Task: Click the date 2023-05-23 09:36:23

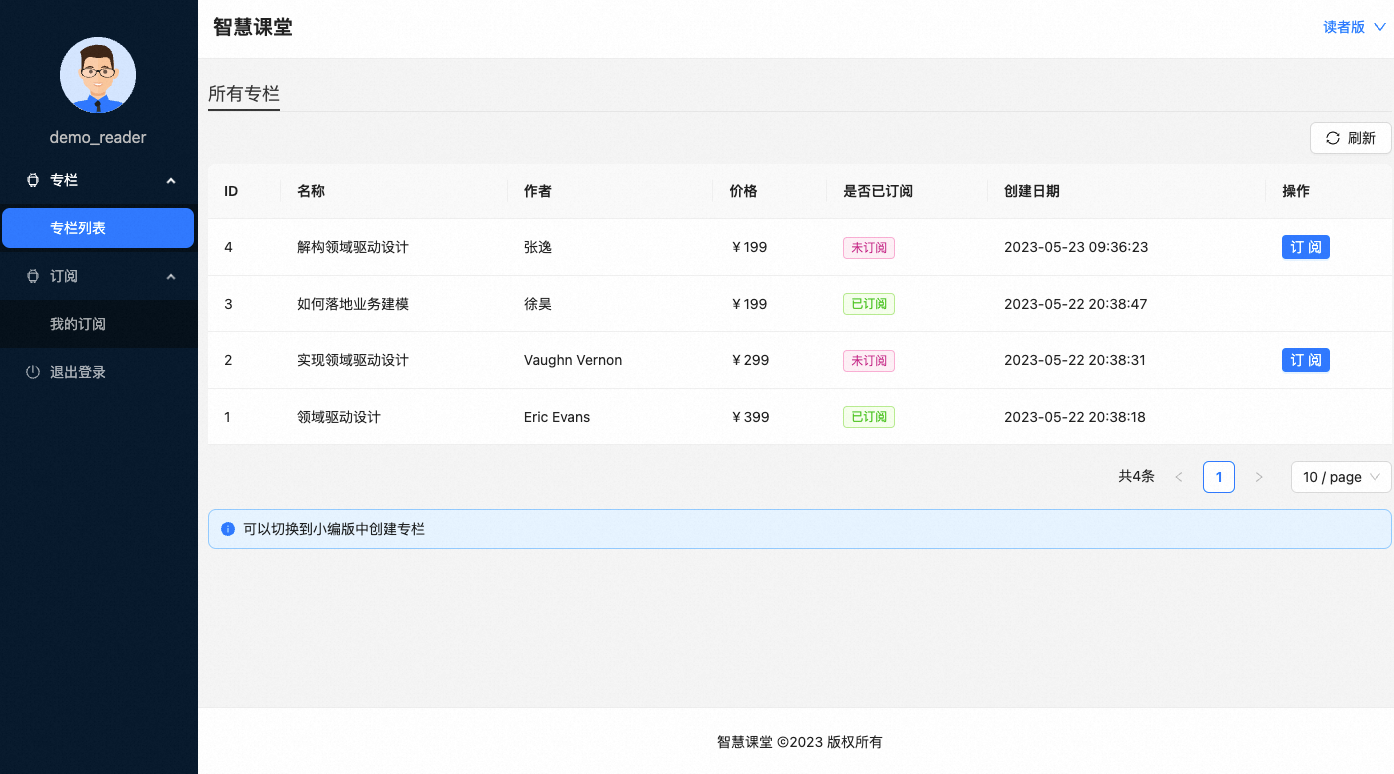Action: coord(1076,247)
